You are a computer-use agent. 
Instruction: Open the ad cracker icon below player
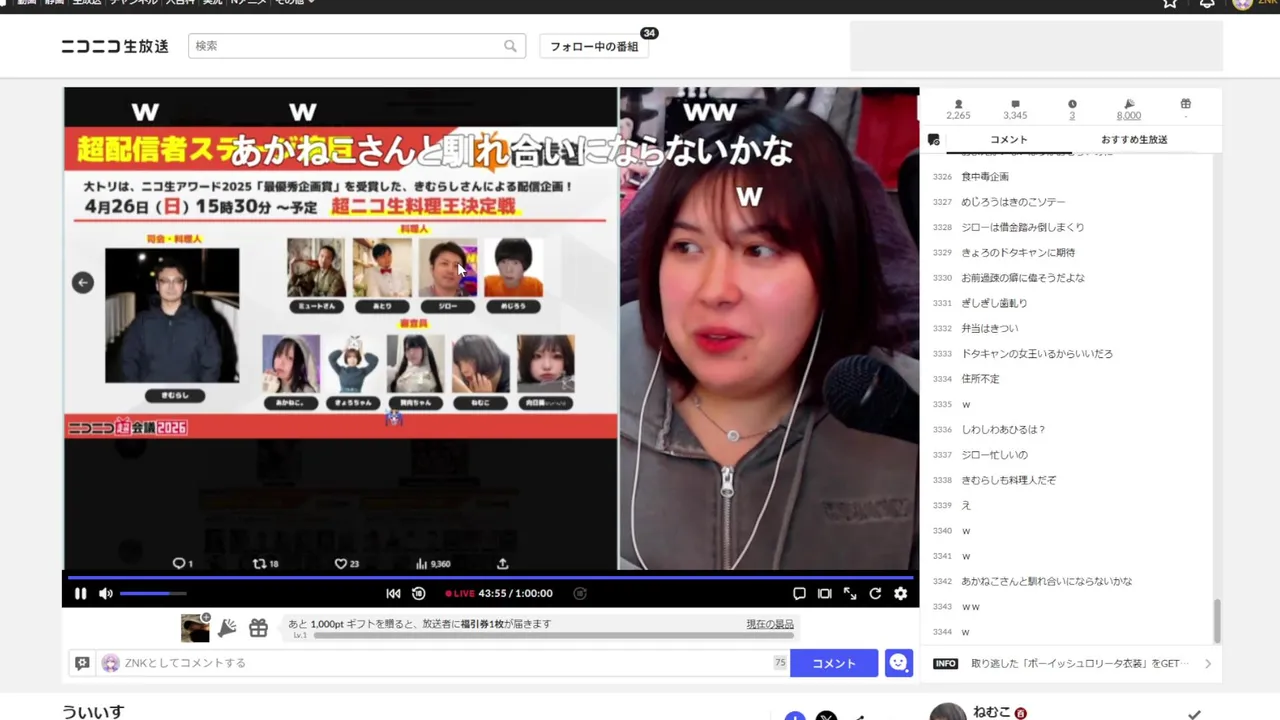tap(227, 628)
